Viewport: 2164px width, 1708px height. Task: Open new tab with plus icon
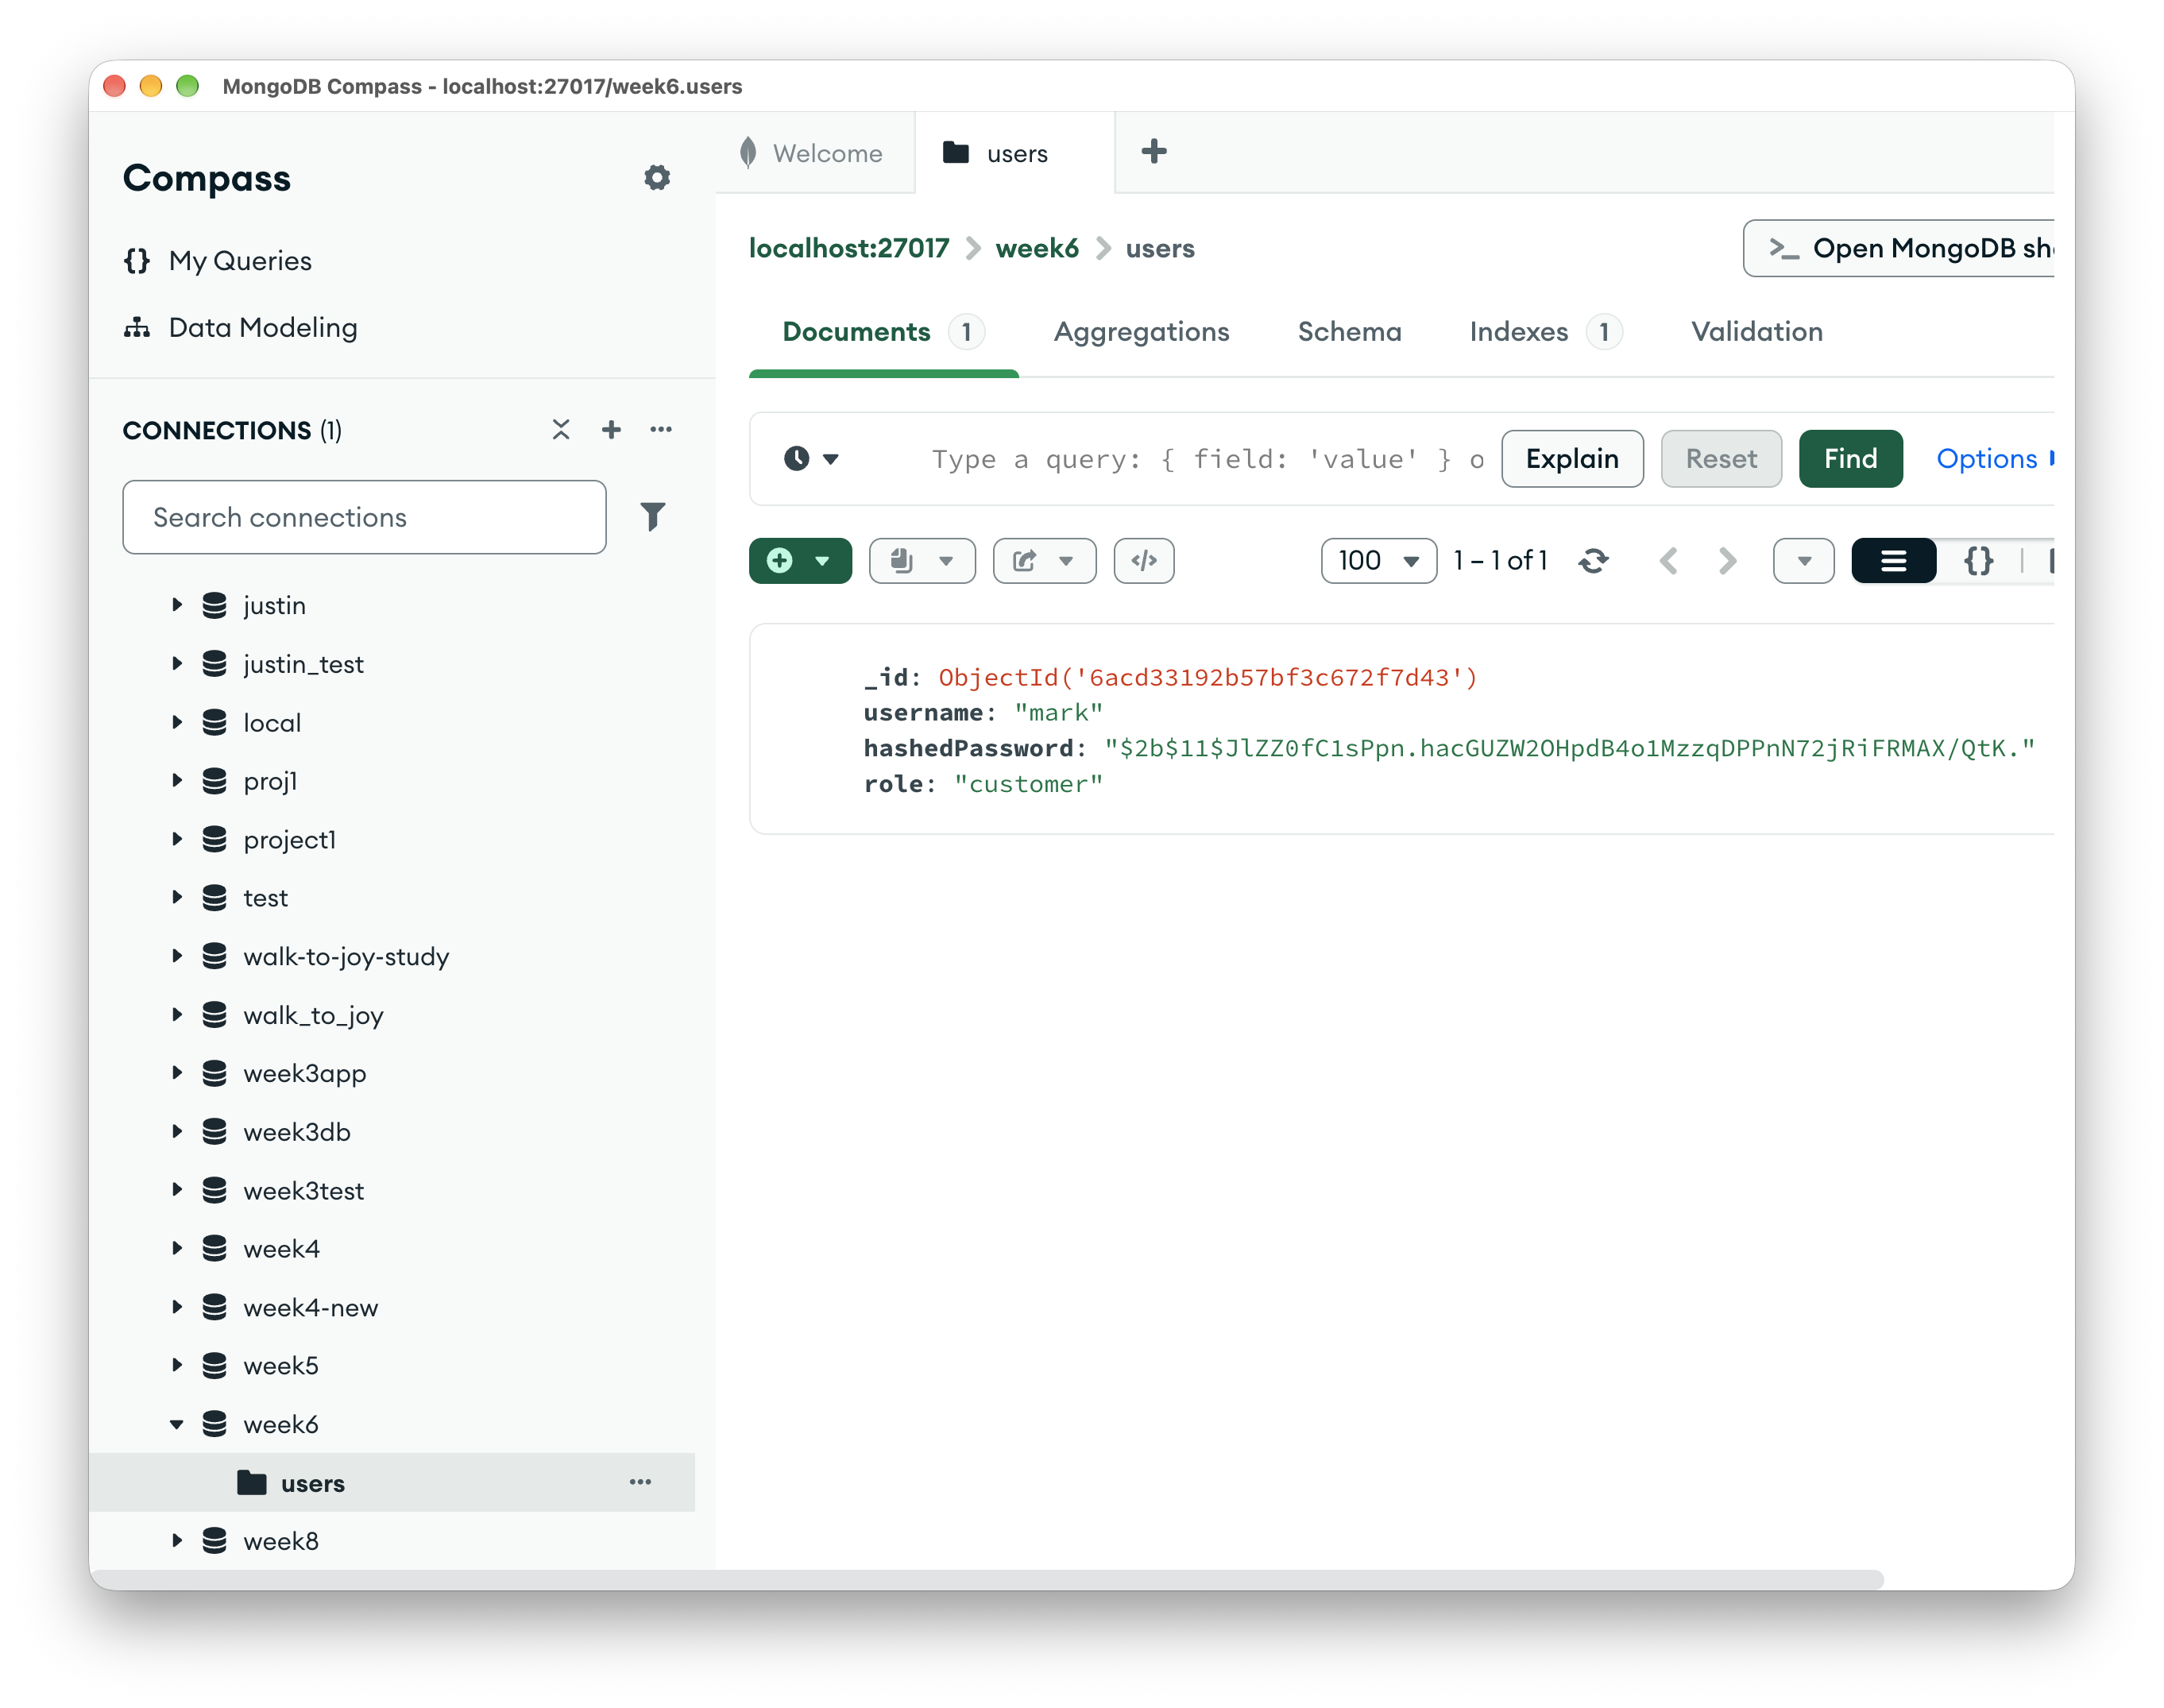click(x=1154, y=152)
